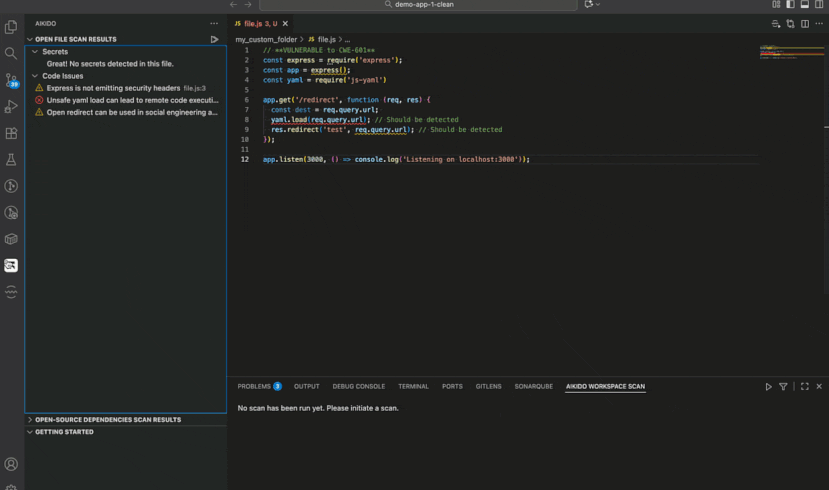Toggle the secondary sidebar visibility
The height and width of the screenshot is (490, 829).
pyautogui.click(x=818, y=5)
